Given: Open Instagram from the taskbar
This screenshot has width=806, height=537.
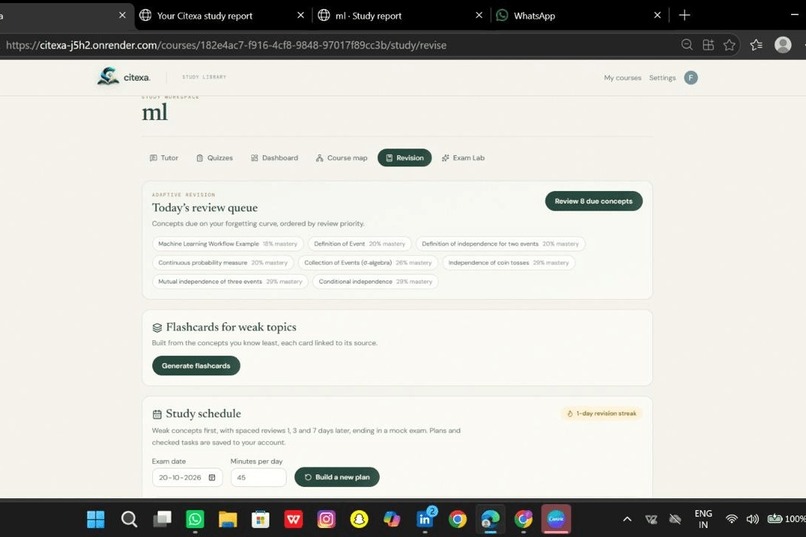Looking at the screenshot, I should tap(326, 519).
